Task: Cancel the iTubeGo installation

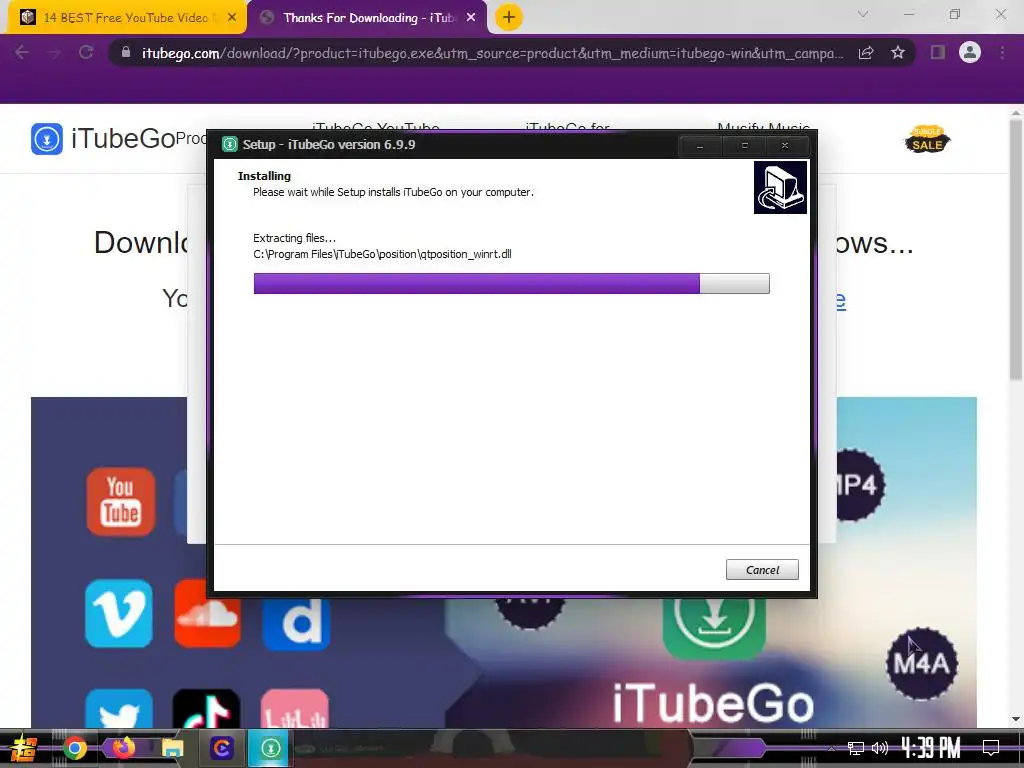Action: (x=761, y=569)
